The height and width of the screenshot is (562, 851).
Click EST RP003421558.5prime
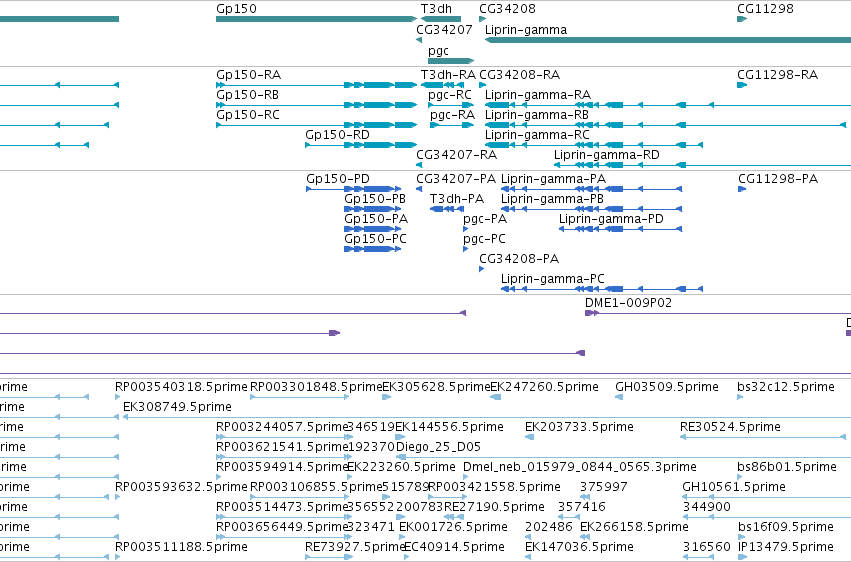coord(494,488)
